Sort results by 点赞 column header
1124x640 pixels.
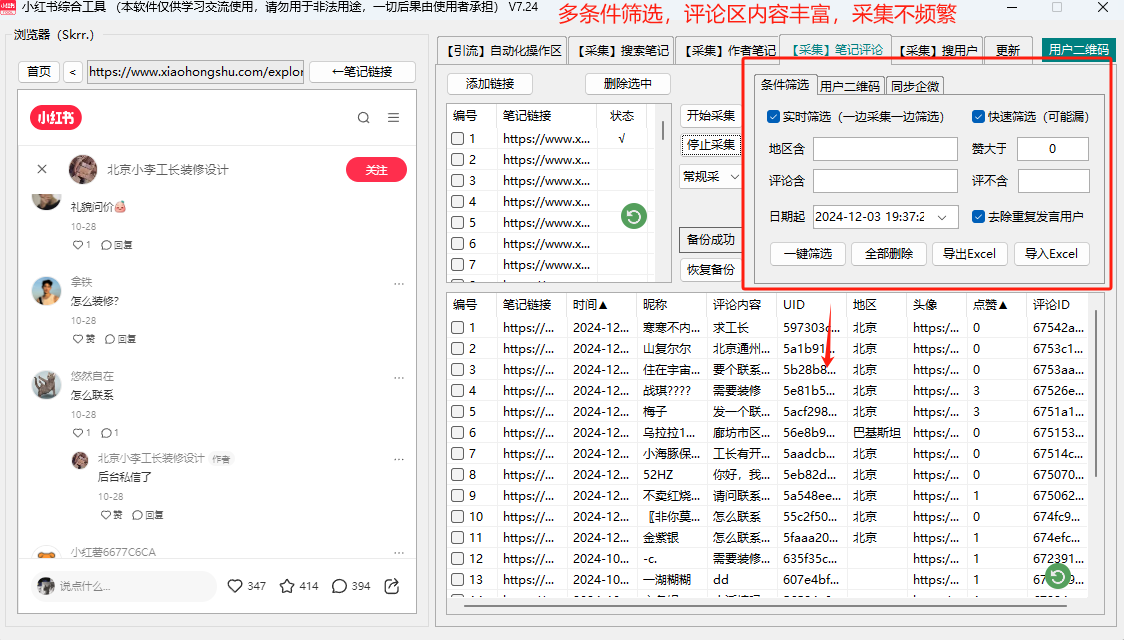pos(990,305)
